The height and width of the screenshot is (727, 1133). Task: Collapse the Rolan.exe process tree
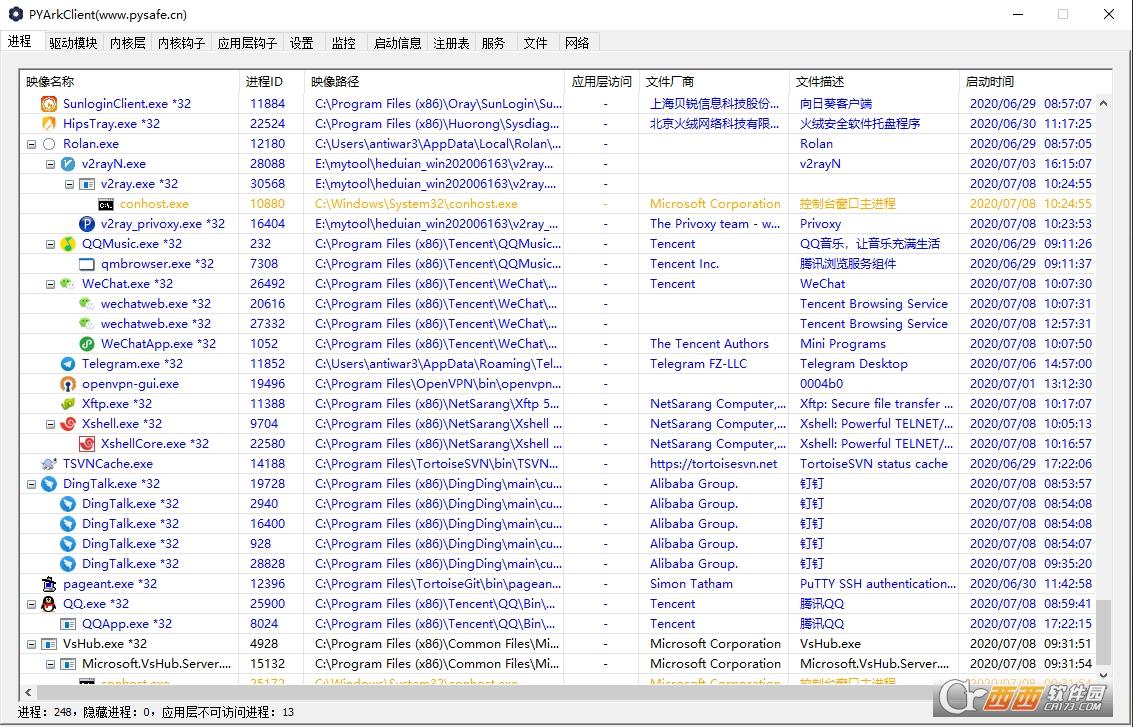click(x=31, y=144)
